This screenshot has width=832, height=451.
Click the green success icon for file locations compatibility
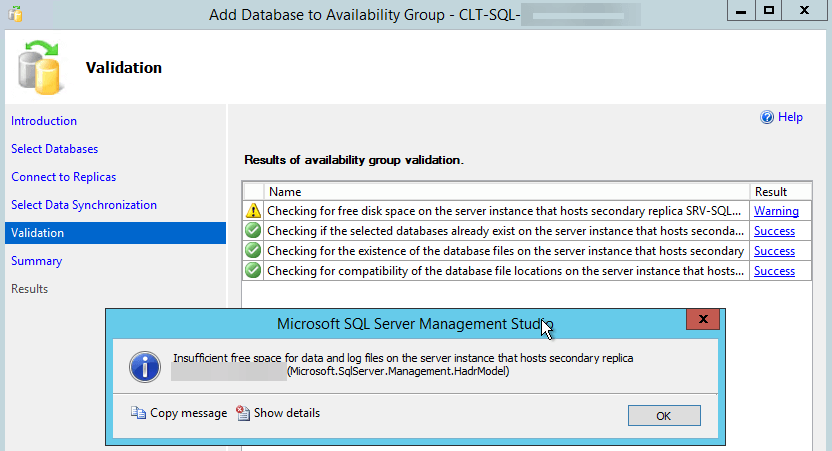[254, 271]
